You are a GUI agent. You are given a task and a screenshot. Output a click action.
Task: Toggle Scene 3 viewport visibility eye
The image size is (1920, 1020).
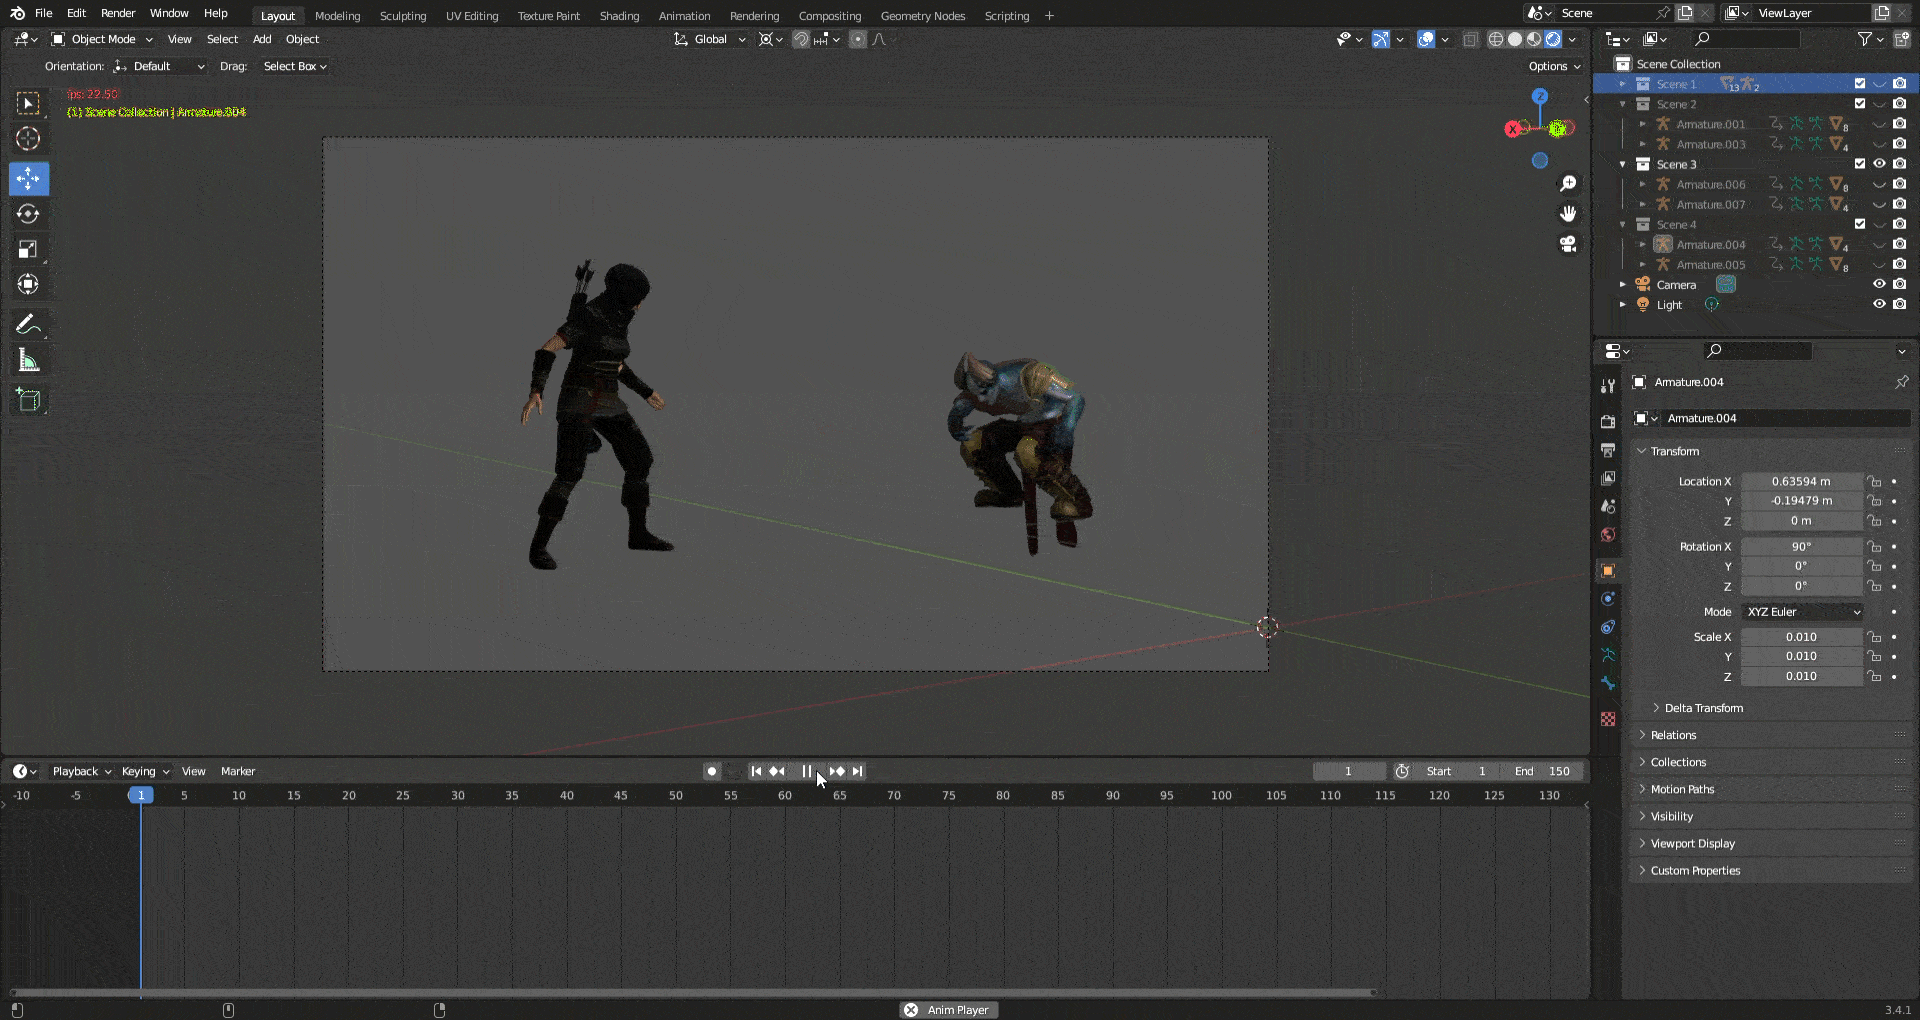pos(1880,164)
